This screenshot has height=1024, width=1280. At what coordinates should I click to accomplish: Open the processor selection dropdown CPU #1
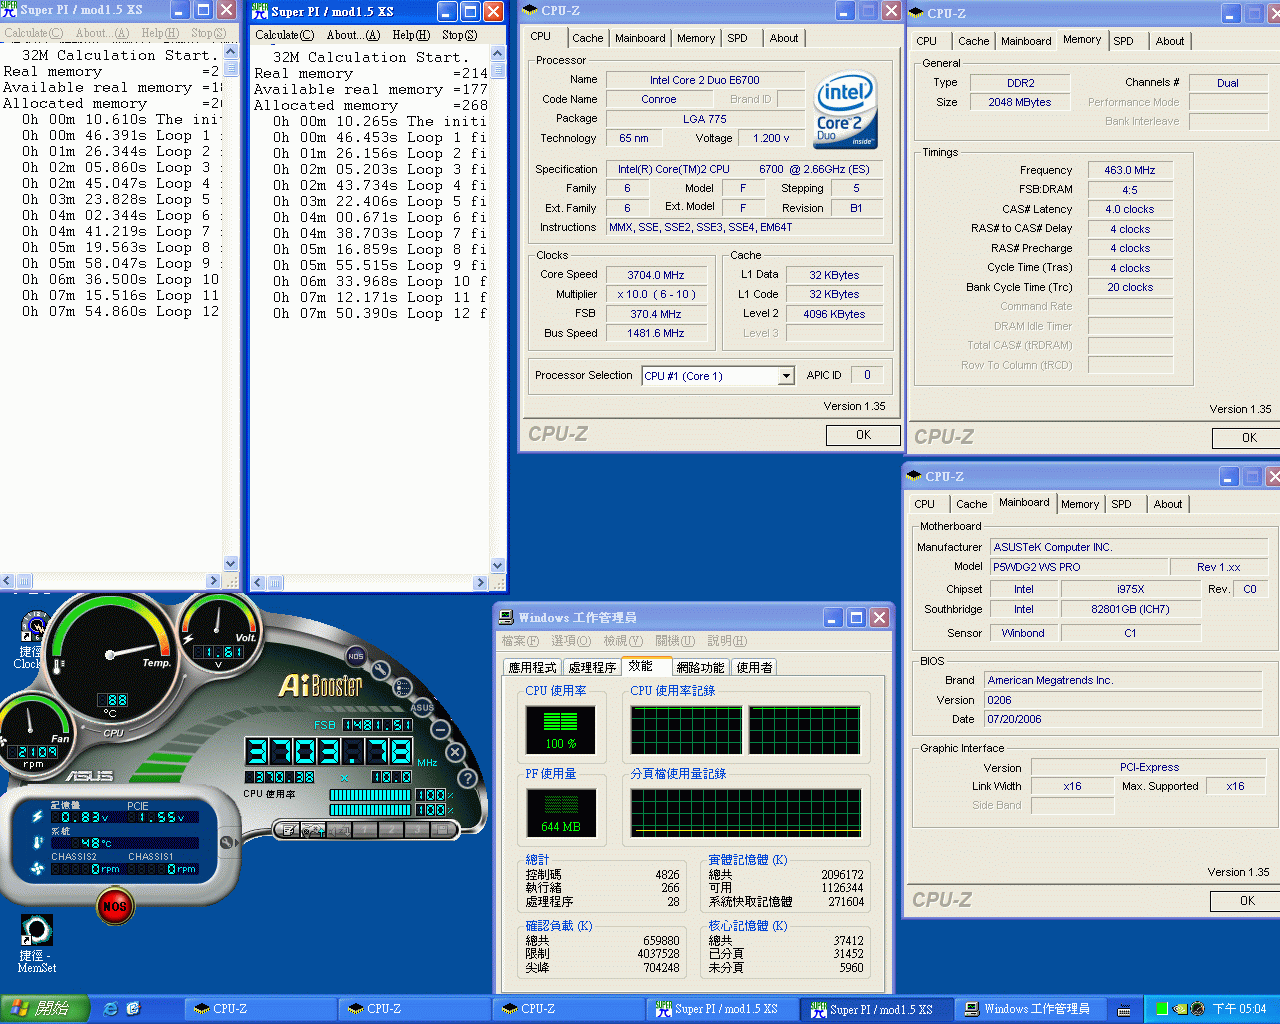(718, 376)
